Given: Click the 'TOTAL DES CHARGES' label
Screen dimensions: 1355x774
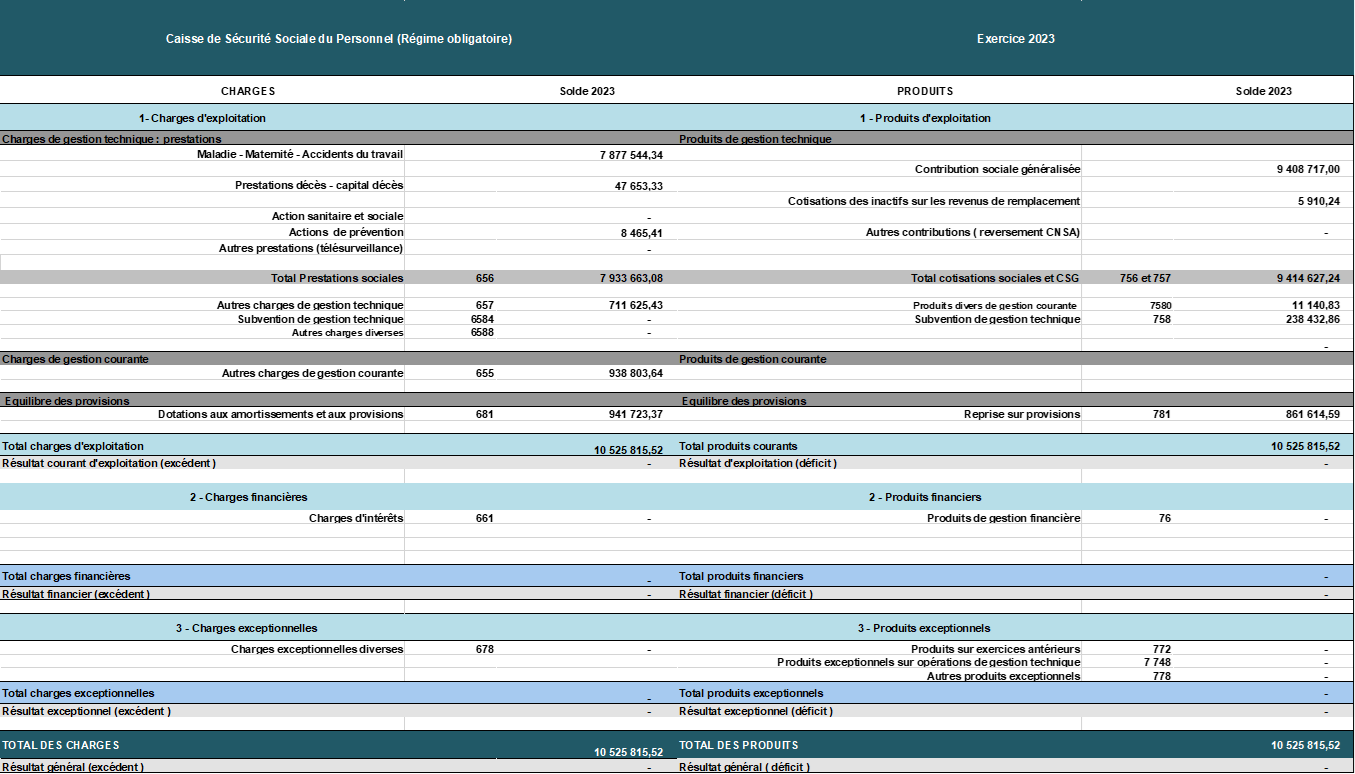Looking at the screenshot, I should point(61,745).
